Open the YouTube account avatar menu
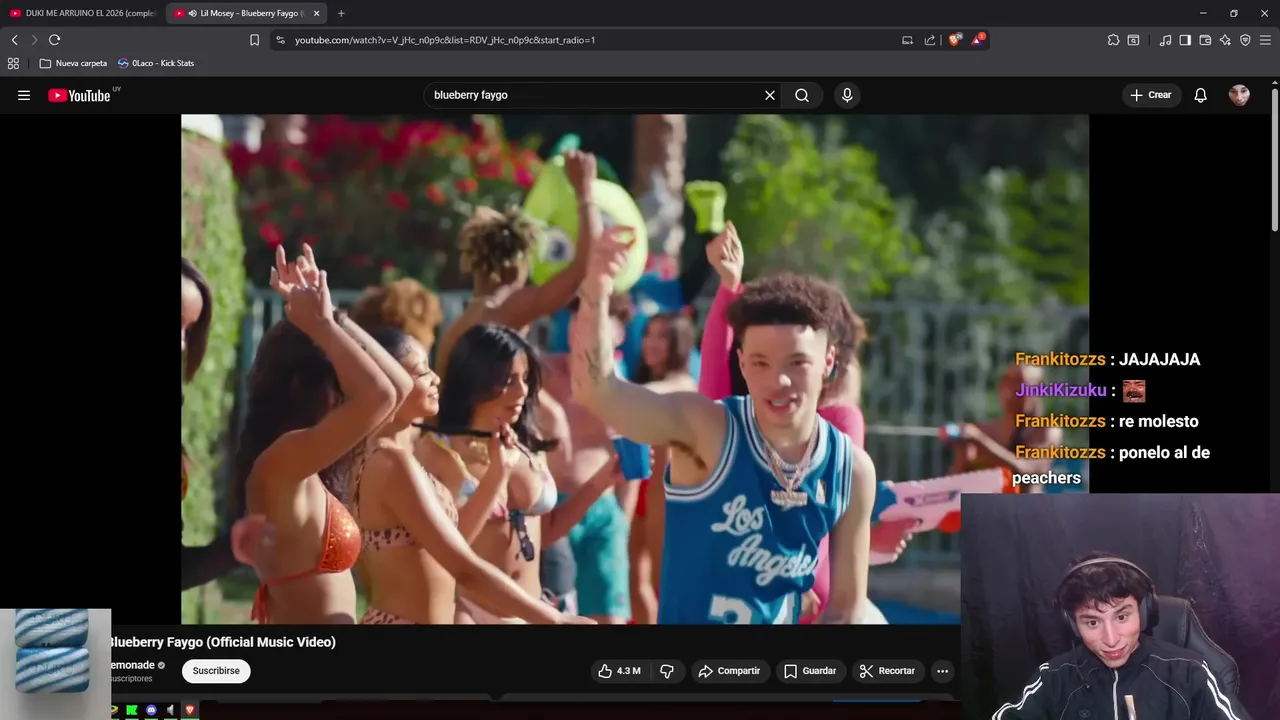The width and height of the screenshot is (1280, 720). click(x=1239, y=95)
